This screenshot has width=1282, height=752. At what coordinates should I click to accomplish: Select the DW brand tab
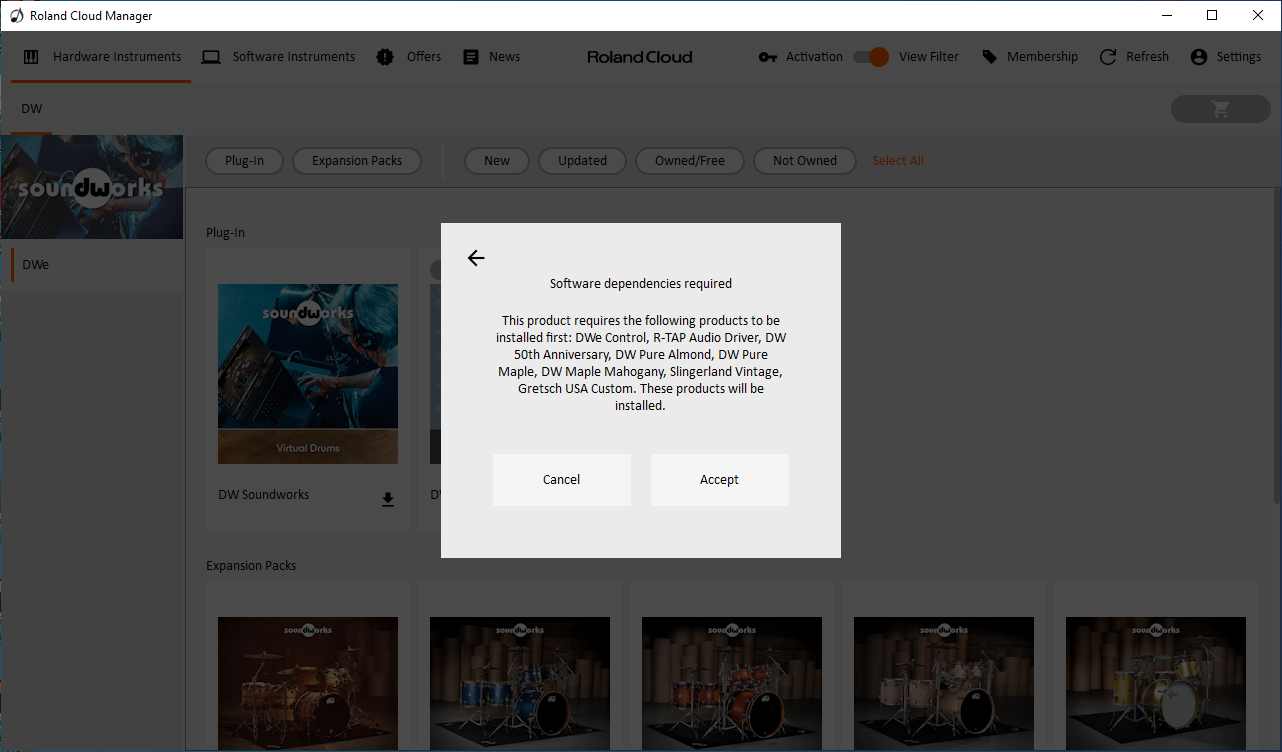pyautogui.click(x=32, y=108)
